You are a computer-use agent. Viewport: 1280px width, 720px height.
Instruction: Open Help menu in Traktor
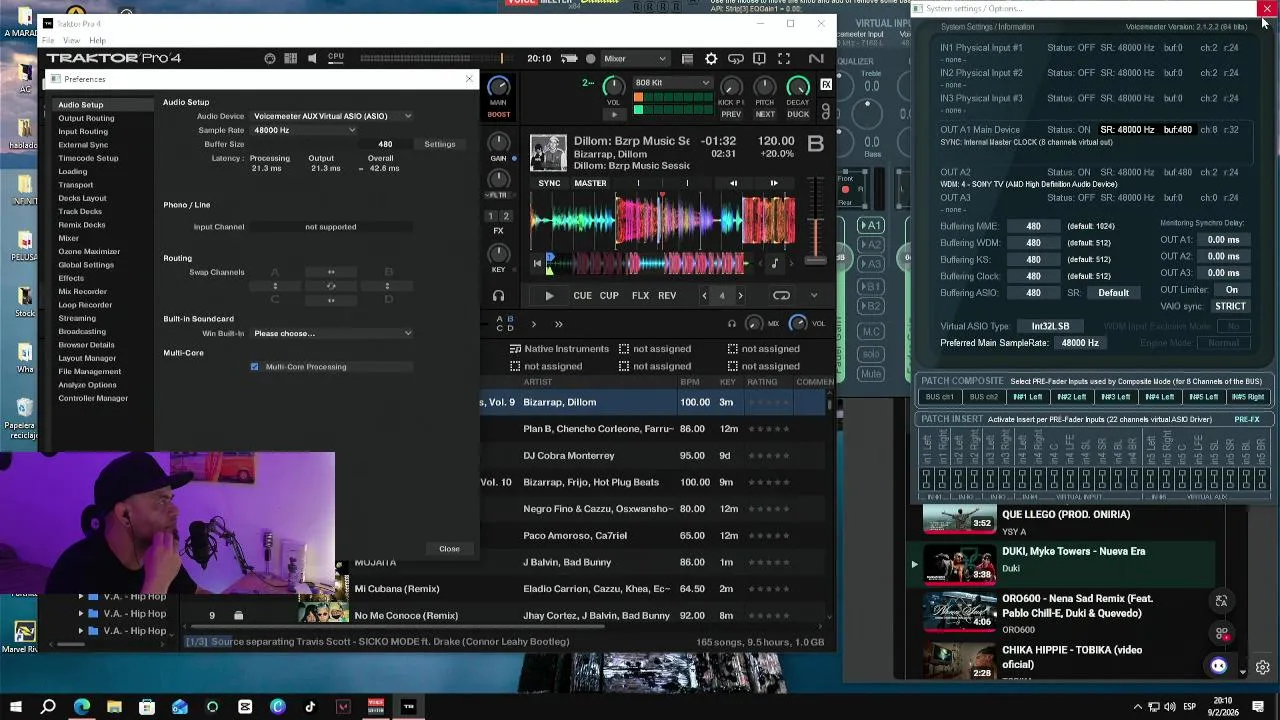click(x=97, y=41)
